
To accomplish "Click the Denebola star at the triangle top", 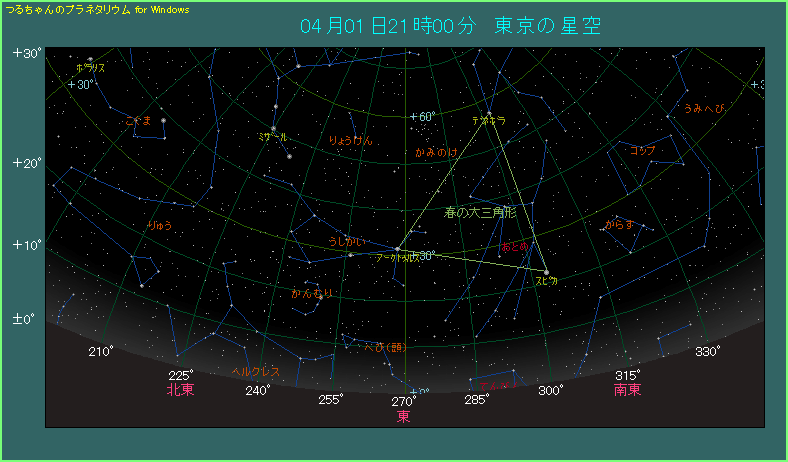I will [489, 112].
